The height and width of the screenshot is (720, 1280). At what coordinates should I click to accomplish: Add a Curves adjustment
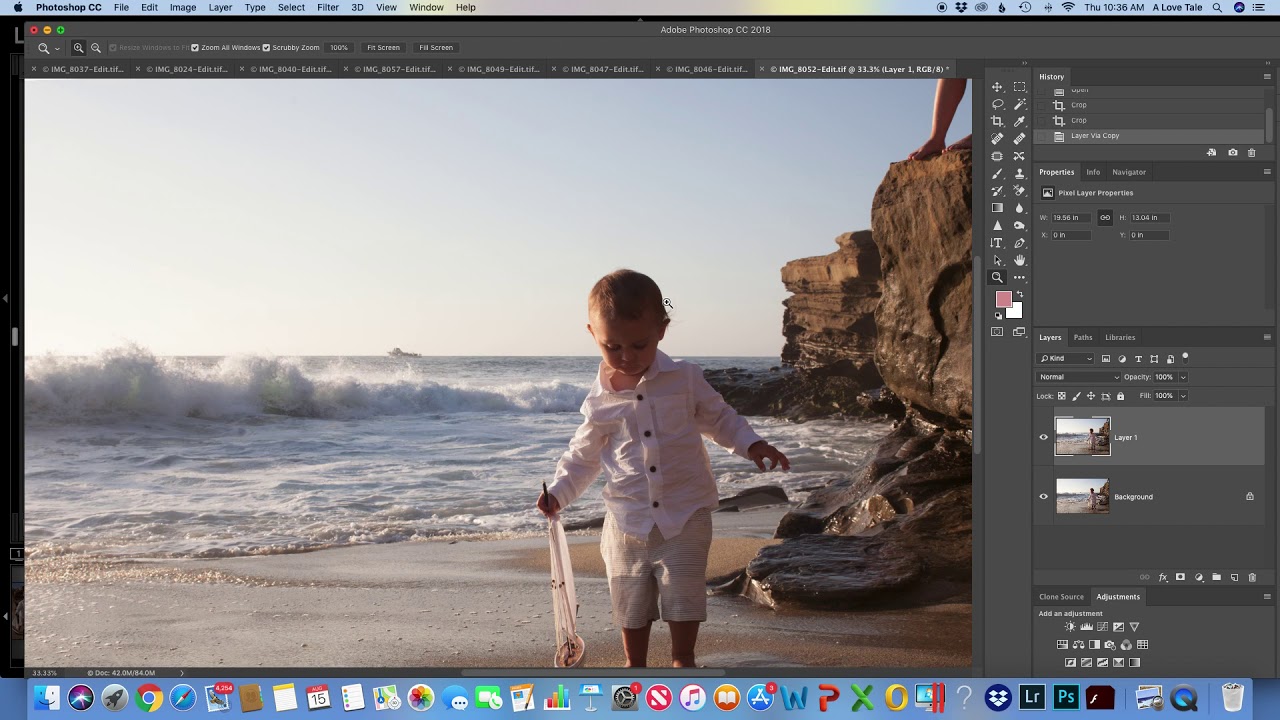[1102, 627]
